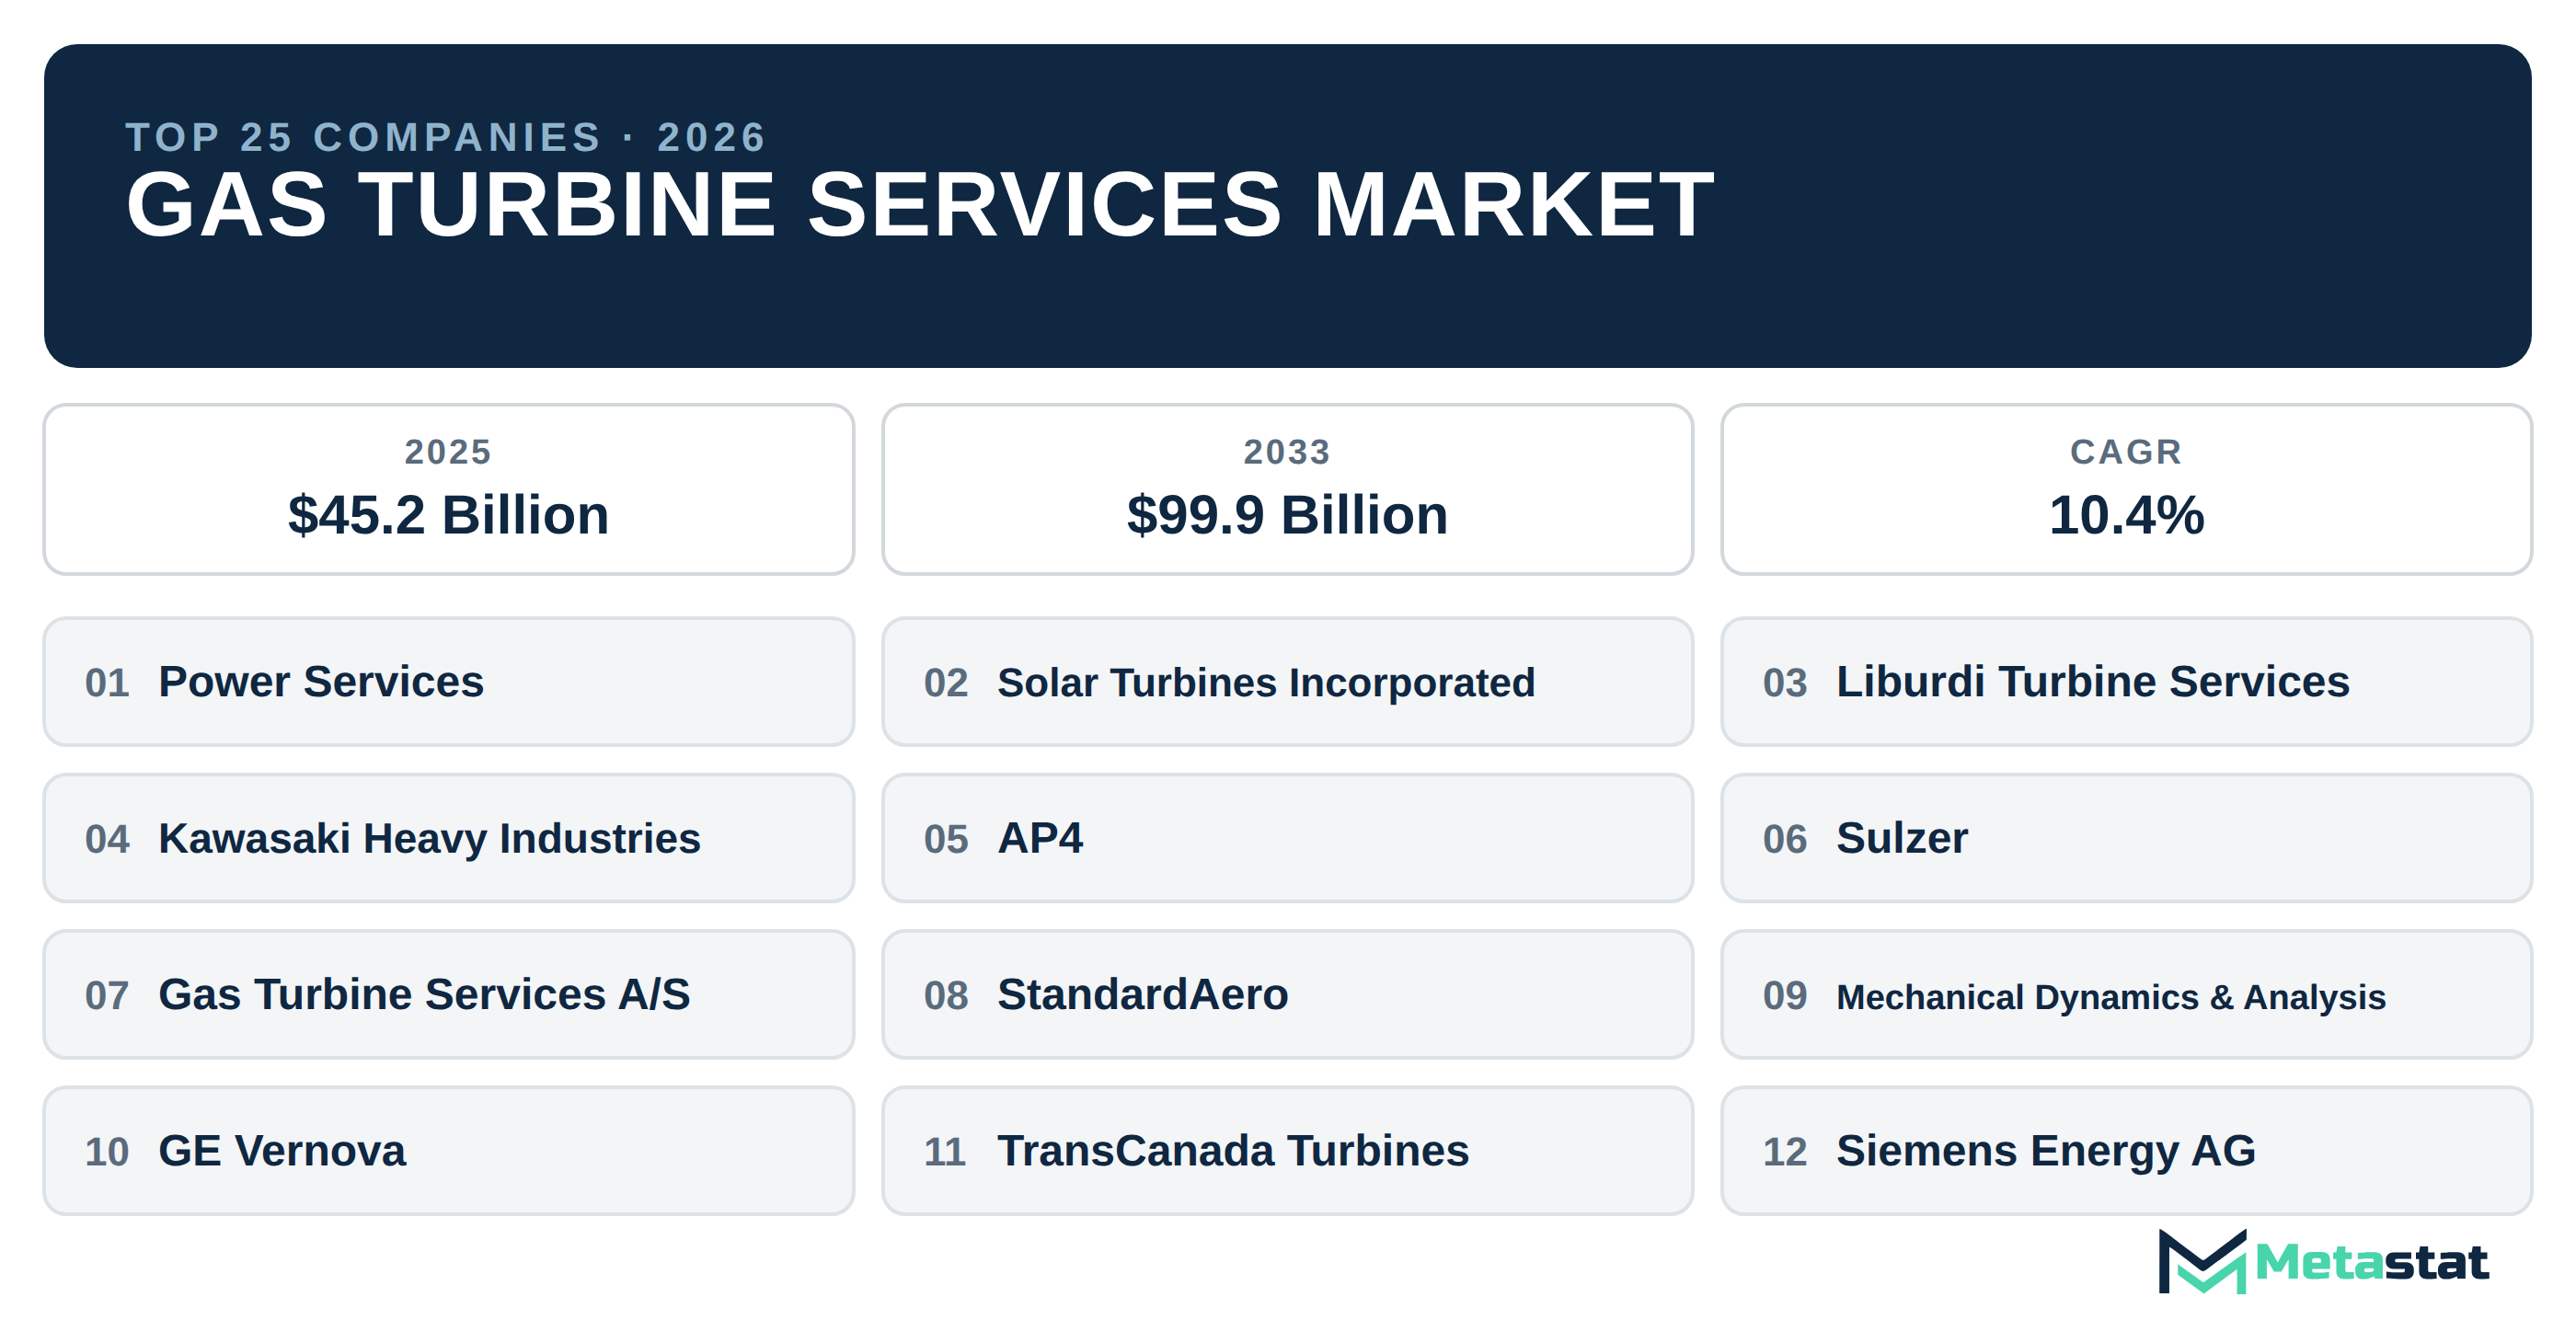
Task: Click the Metastat logo icon
Action: click(2202, 1261)
